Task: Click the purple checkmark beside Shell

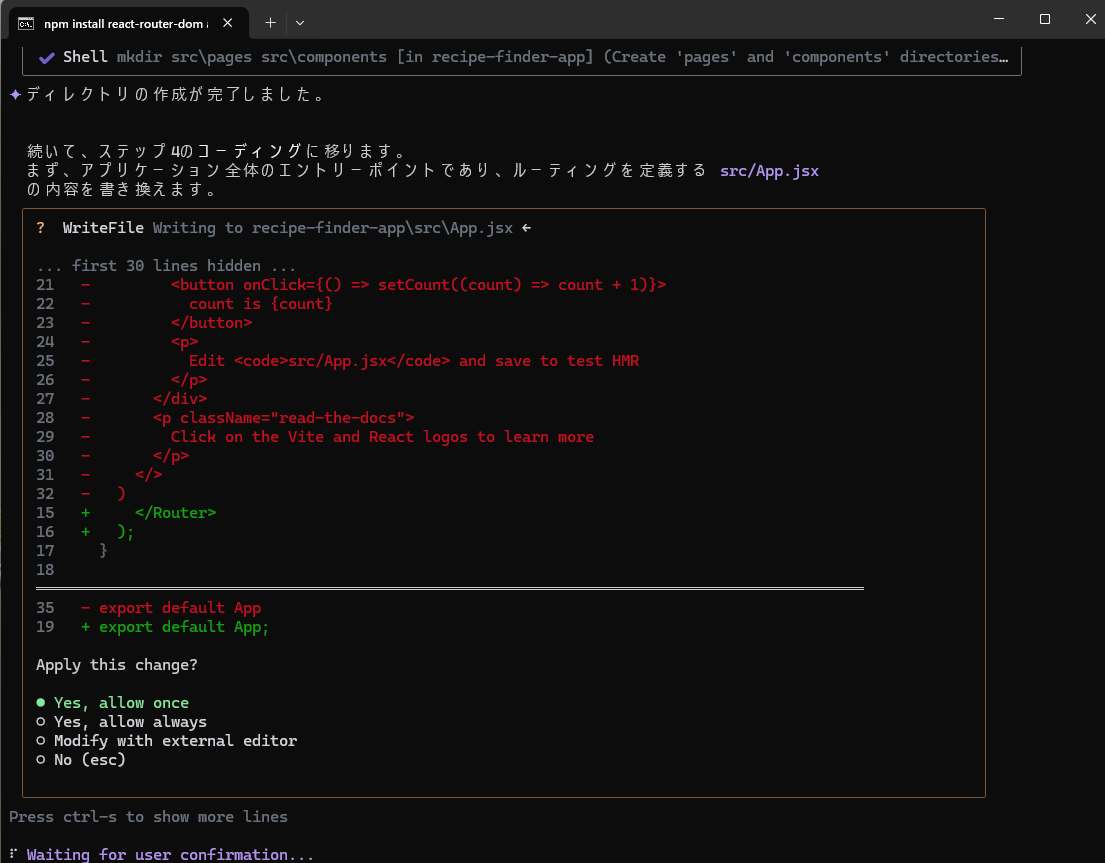Action: 46,57
